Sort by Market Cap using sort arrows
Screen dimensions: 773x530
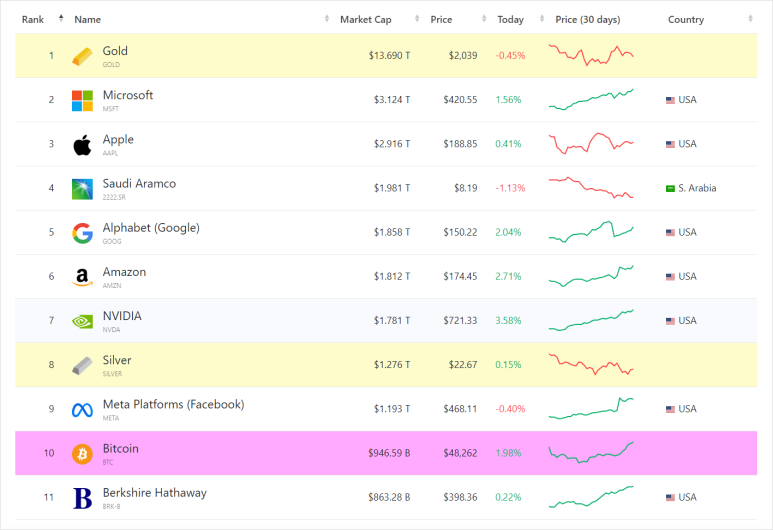tap(417, 18)
